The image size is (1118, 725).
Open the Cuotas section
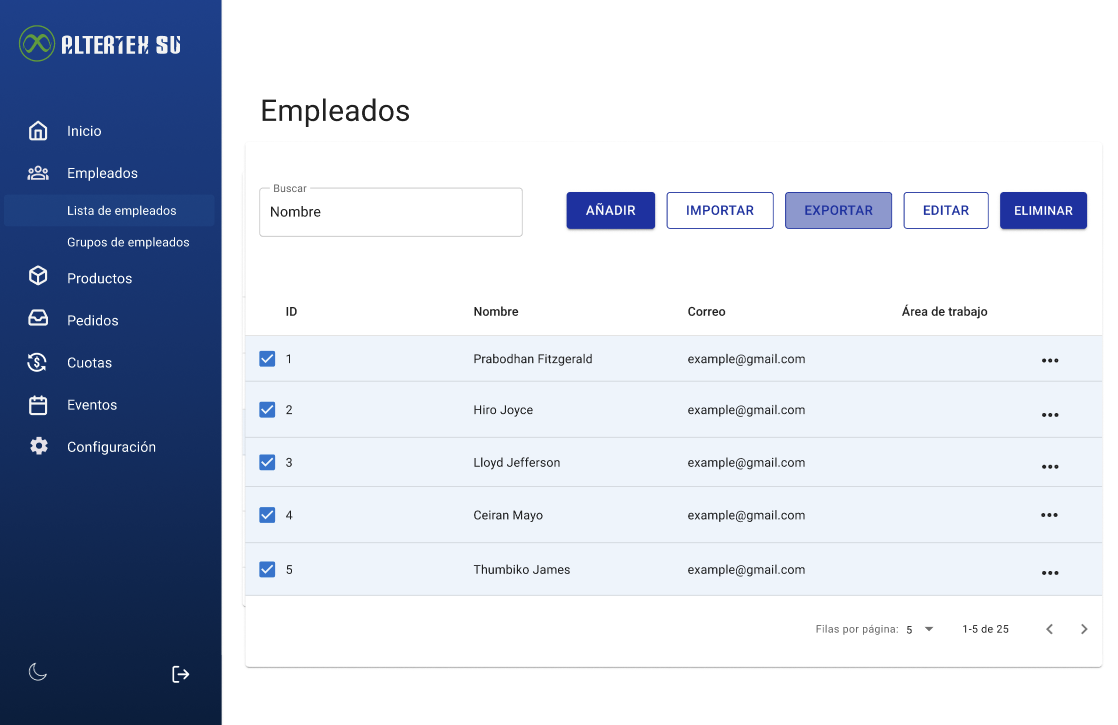tap(89, 362)
